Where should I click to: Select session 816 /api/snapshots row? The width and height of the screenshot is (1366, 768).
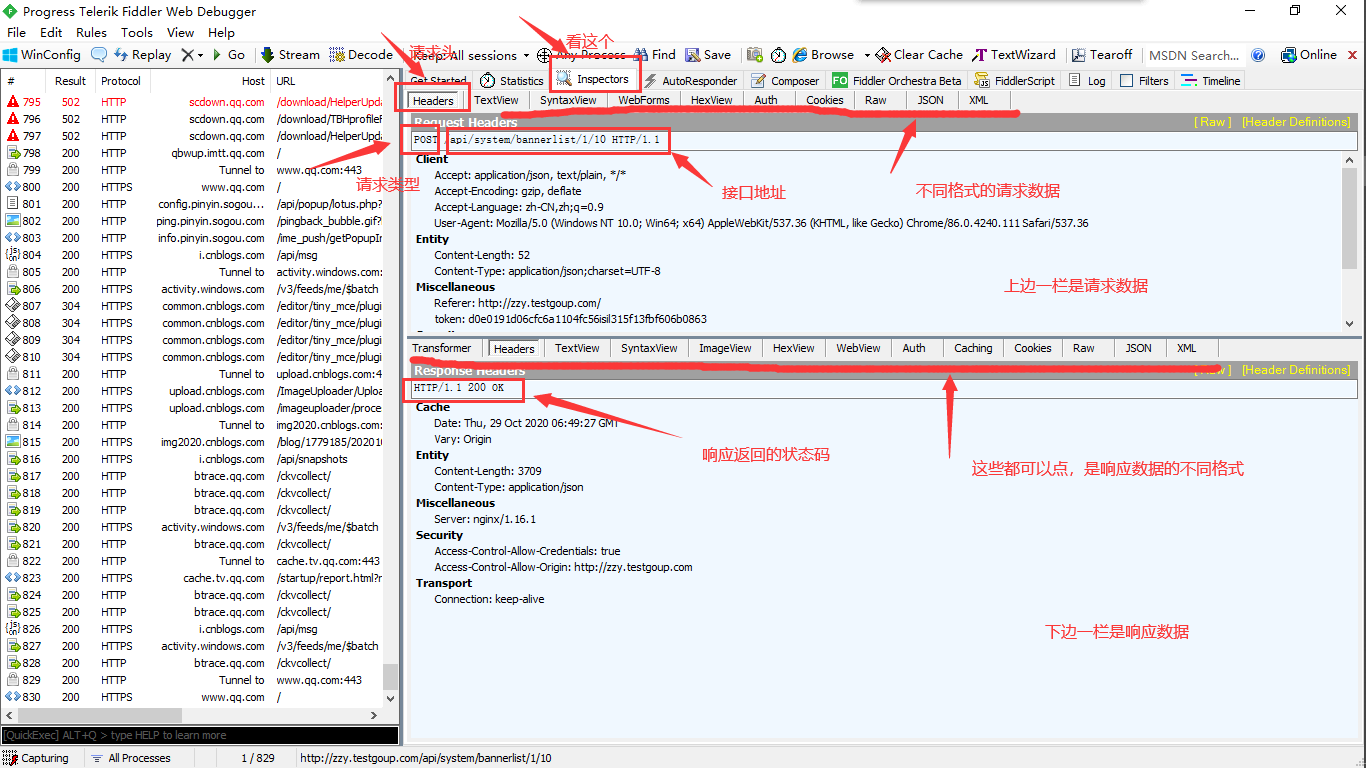coord(192,459)
